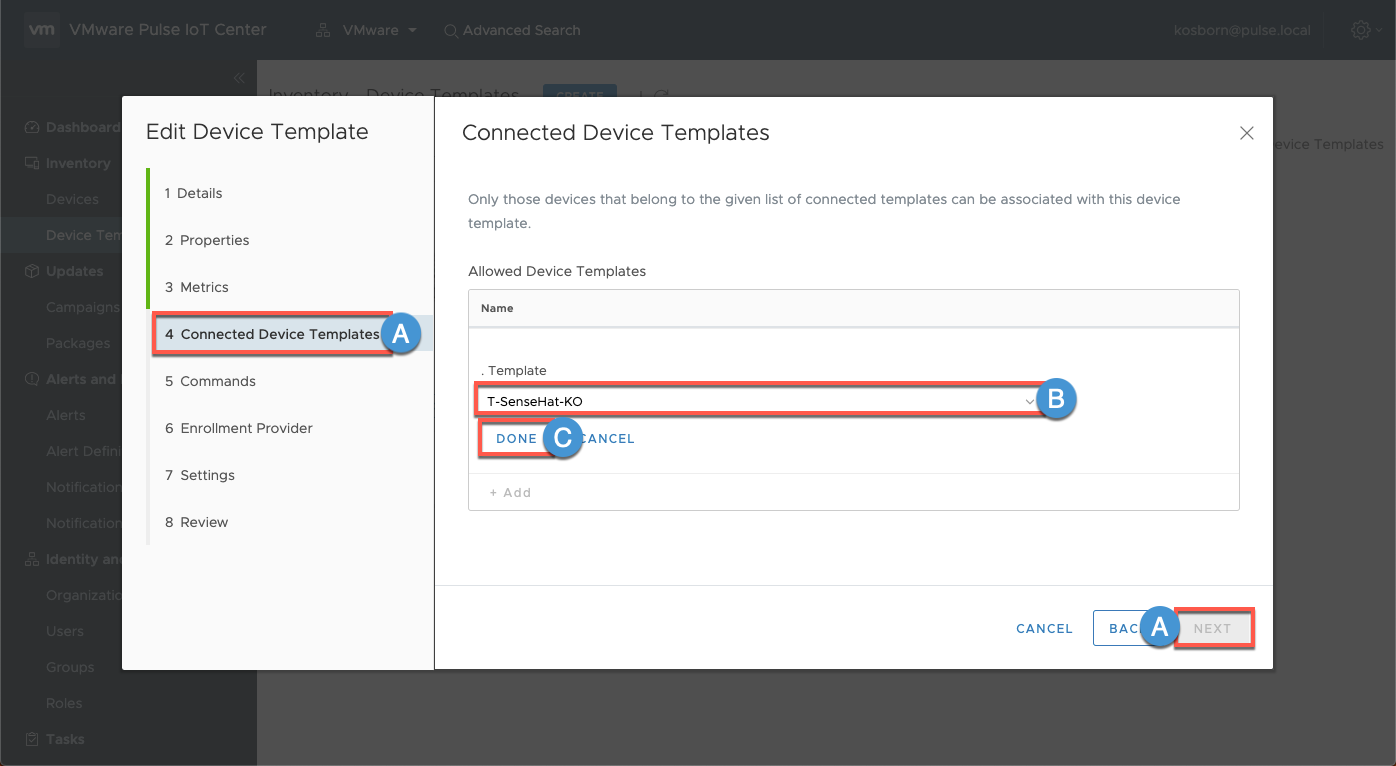The height and width of the screenshot is (766, 1396).
Task: Open Groups in the sidebar
Action: [x=70, y=667]
